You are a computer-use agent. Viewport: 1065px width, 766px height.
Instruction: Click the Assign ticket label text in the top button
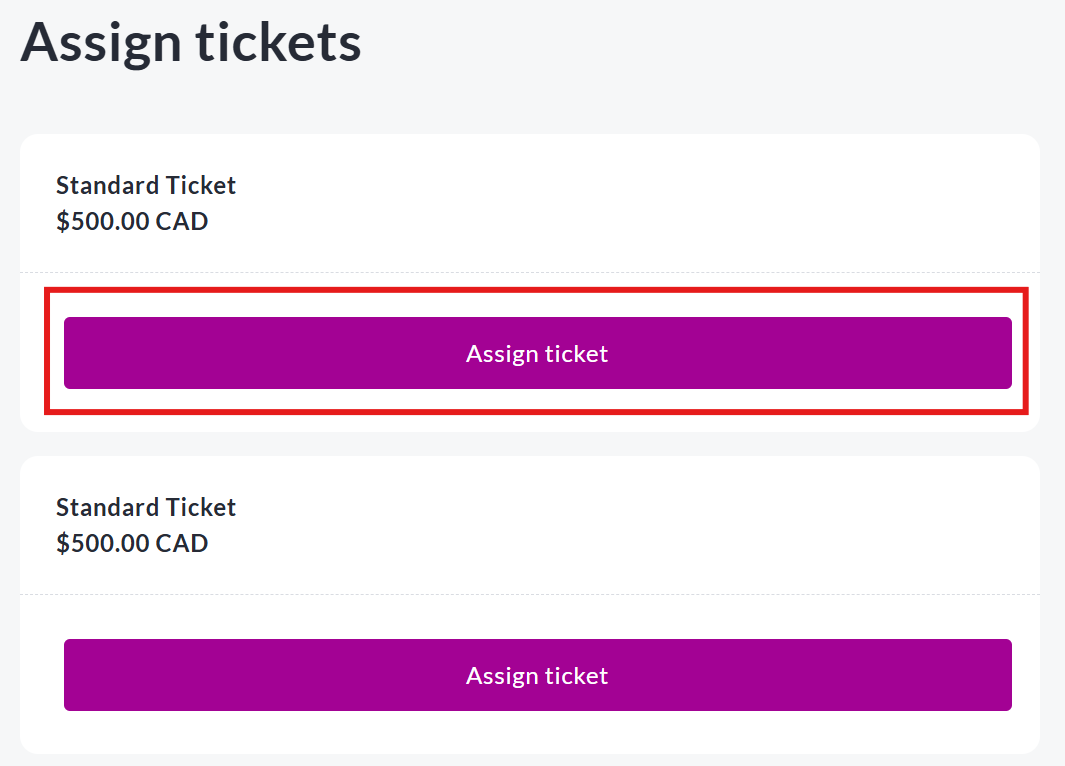tap(537, 353)
